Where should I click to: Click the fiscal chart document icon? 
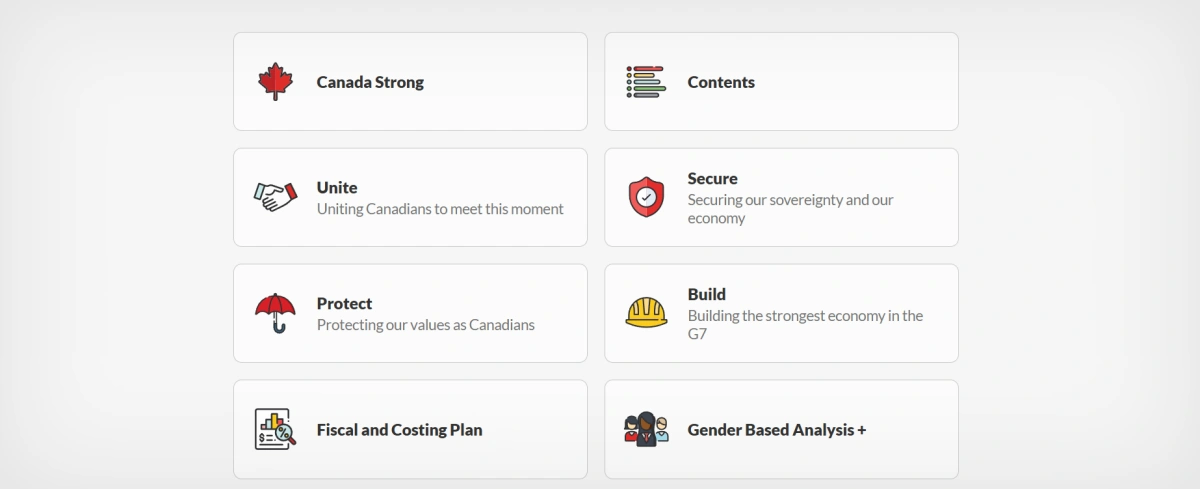pyautogui.click(x=275, y=429)
